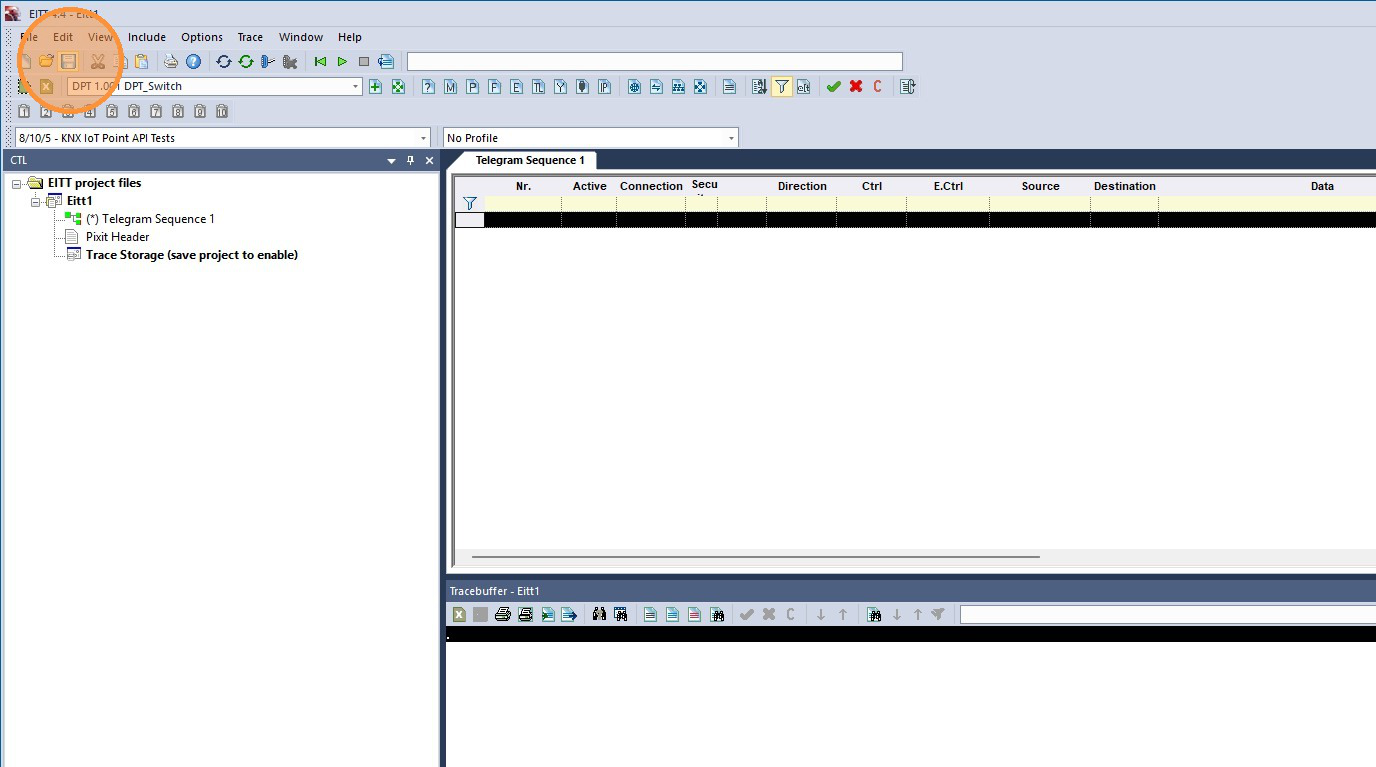
Task: Click the "F" frame icon in the toolbar
Action: pos(494,87)
